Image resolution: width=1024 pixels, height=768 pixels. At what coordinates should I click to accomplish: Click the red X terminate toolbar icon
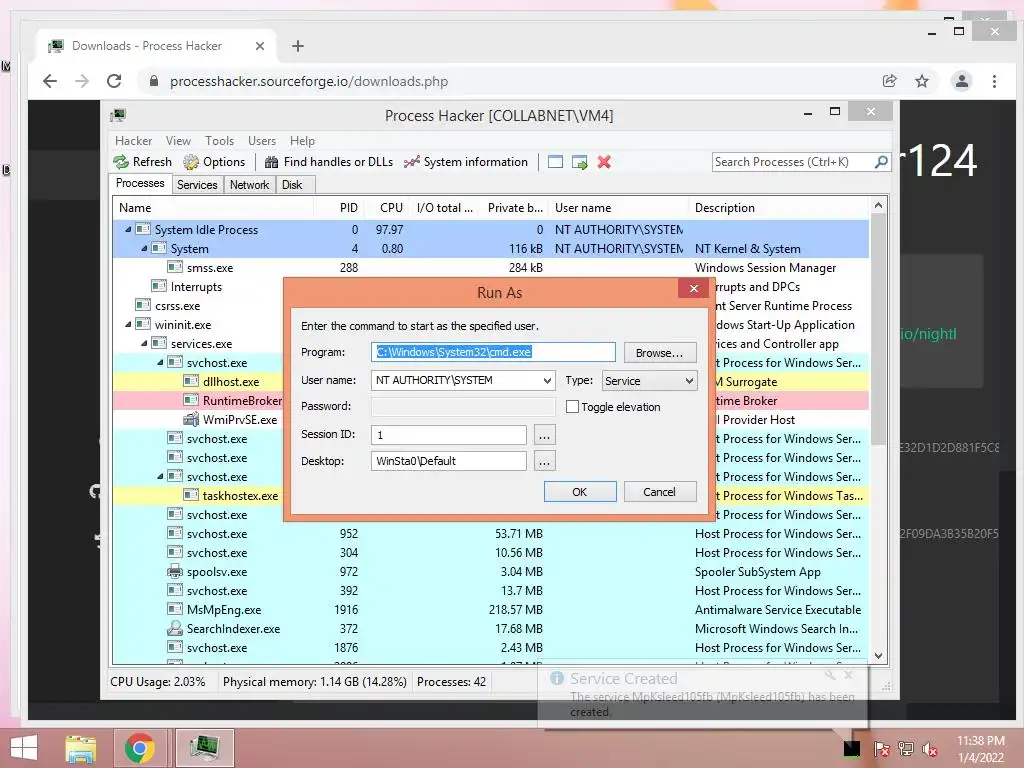click(x=604, y=162)
